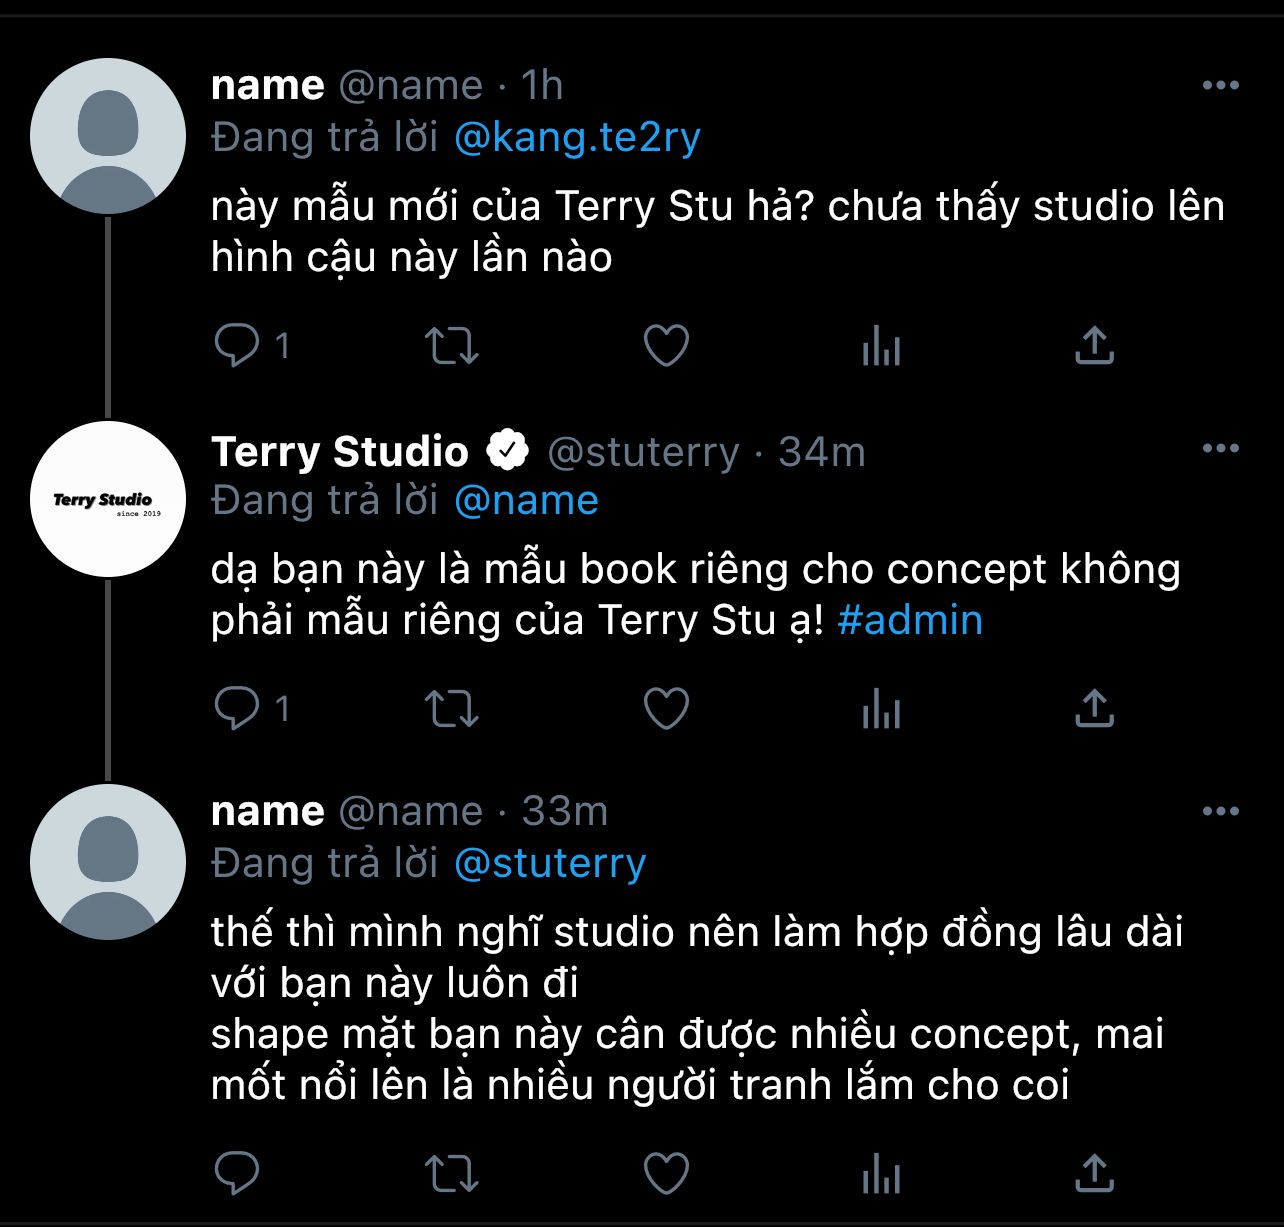
Task: Retweet the first tweet by name
Action: [452, 346]
